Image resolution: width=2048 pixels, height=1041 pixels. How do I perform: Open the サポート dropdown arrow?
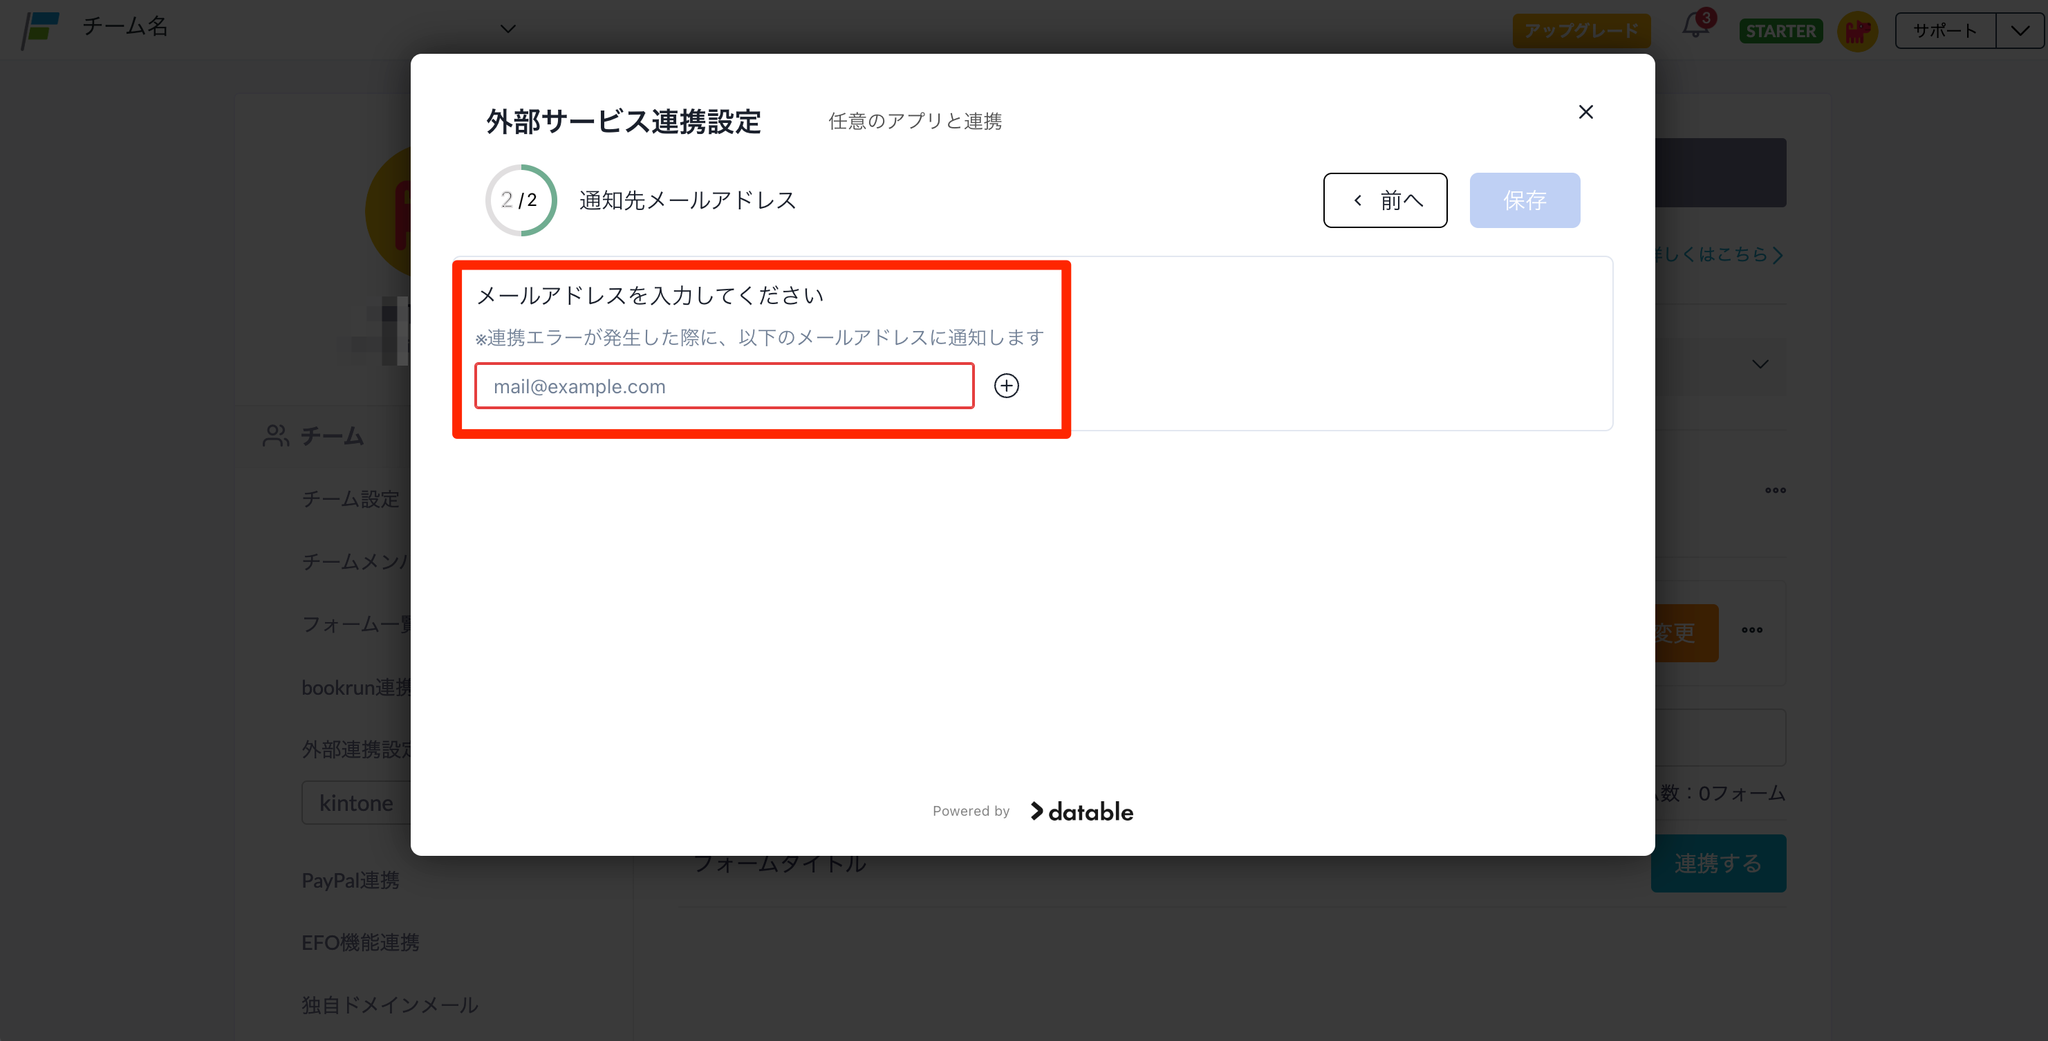click(x=2020, y=31)
